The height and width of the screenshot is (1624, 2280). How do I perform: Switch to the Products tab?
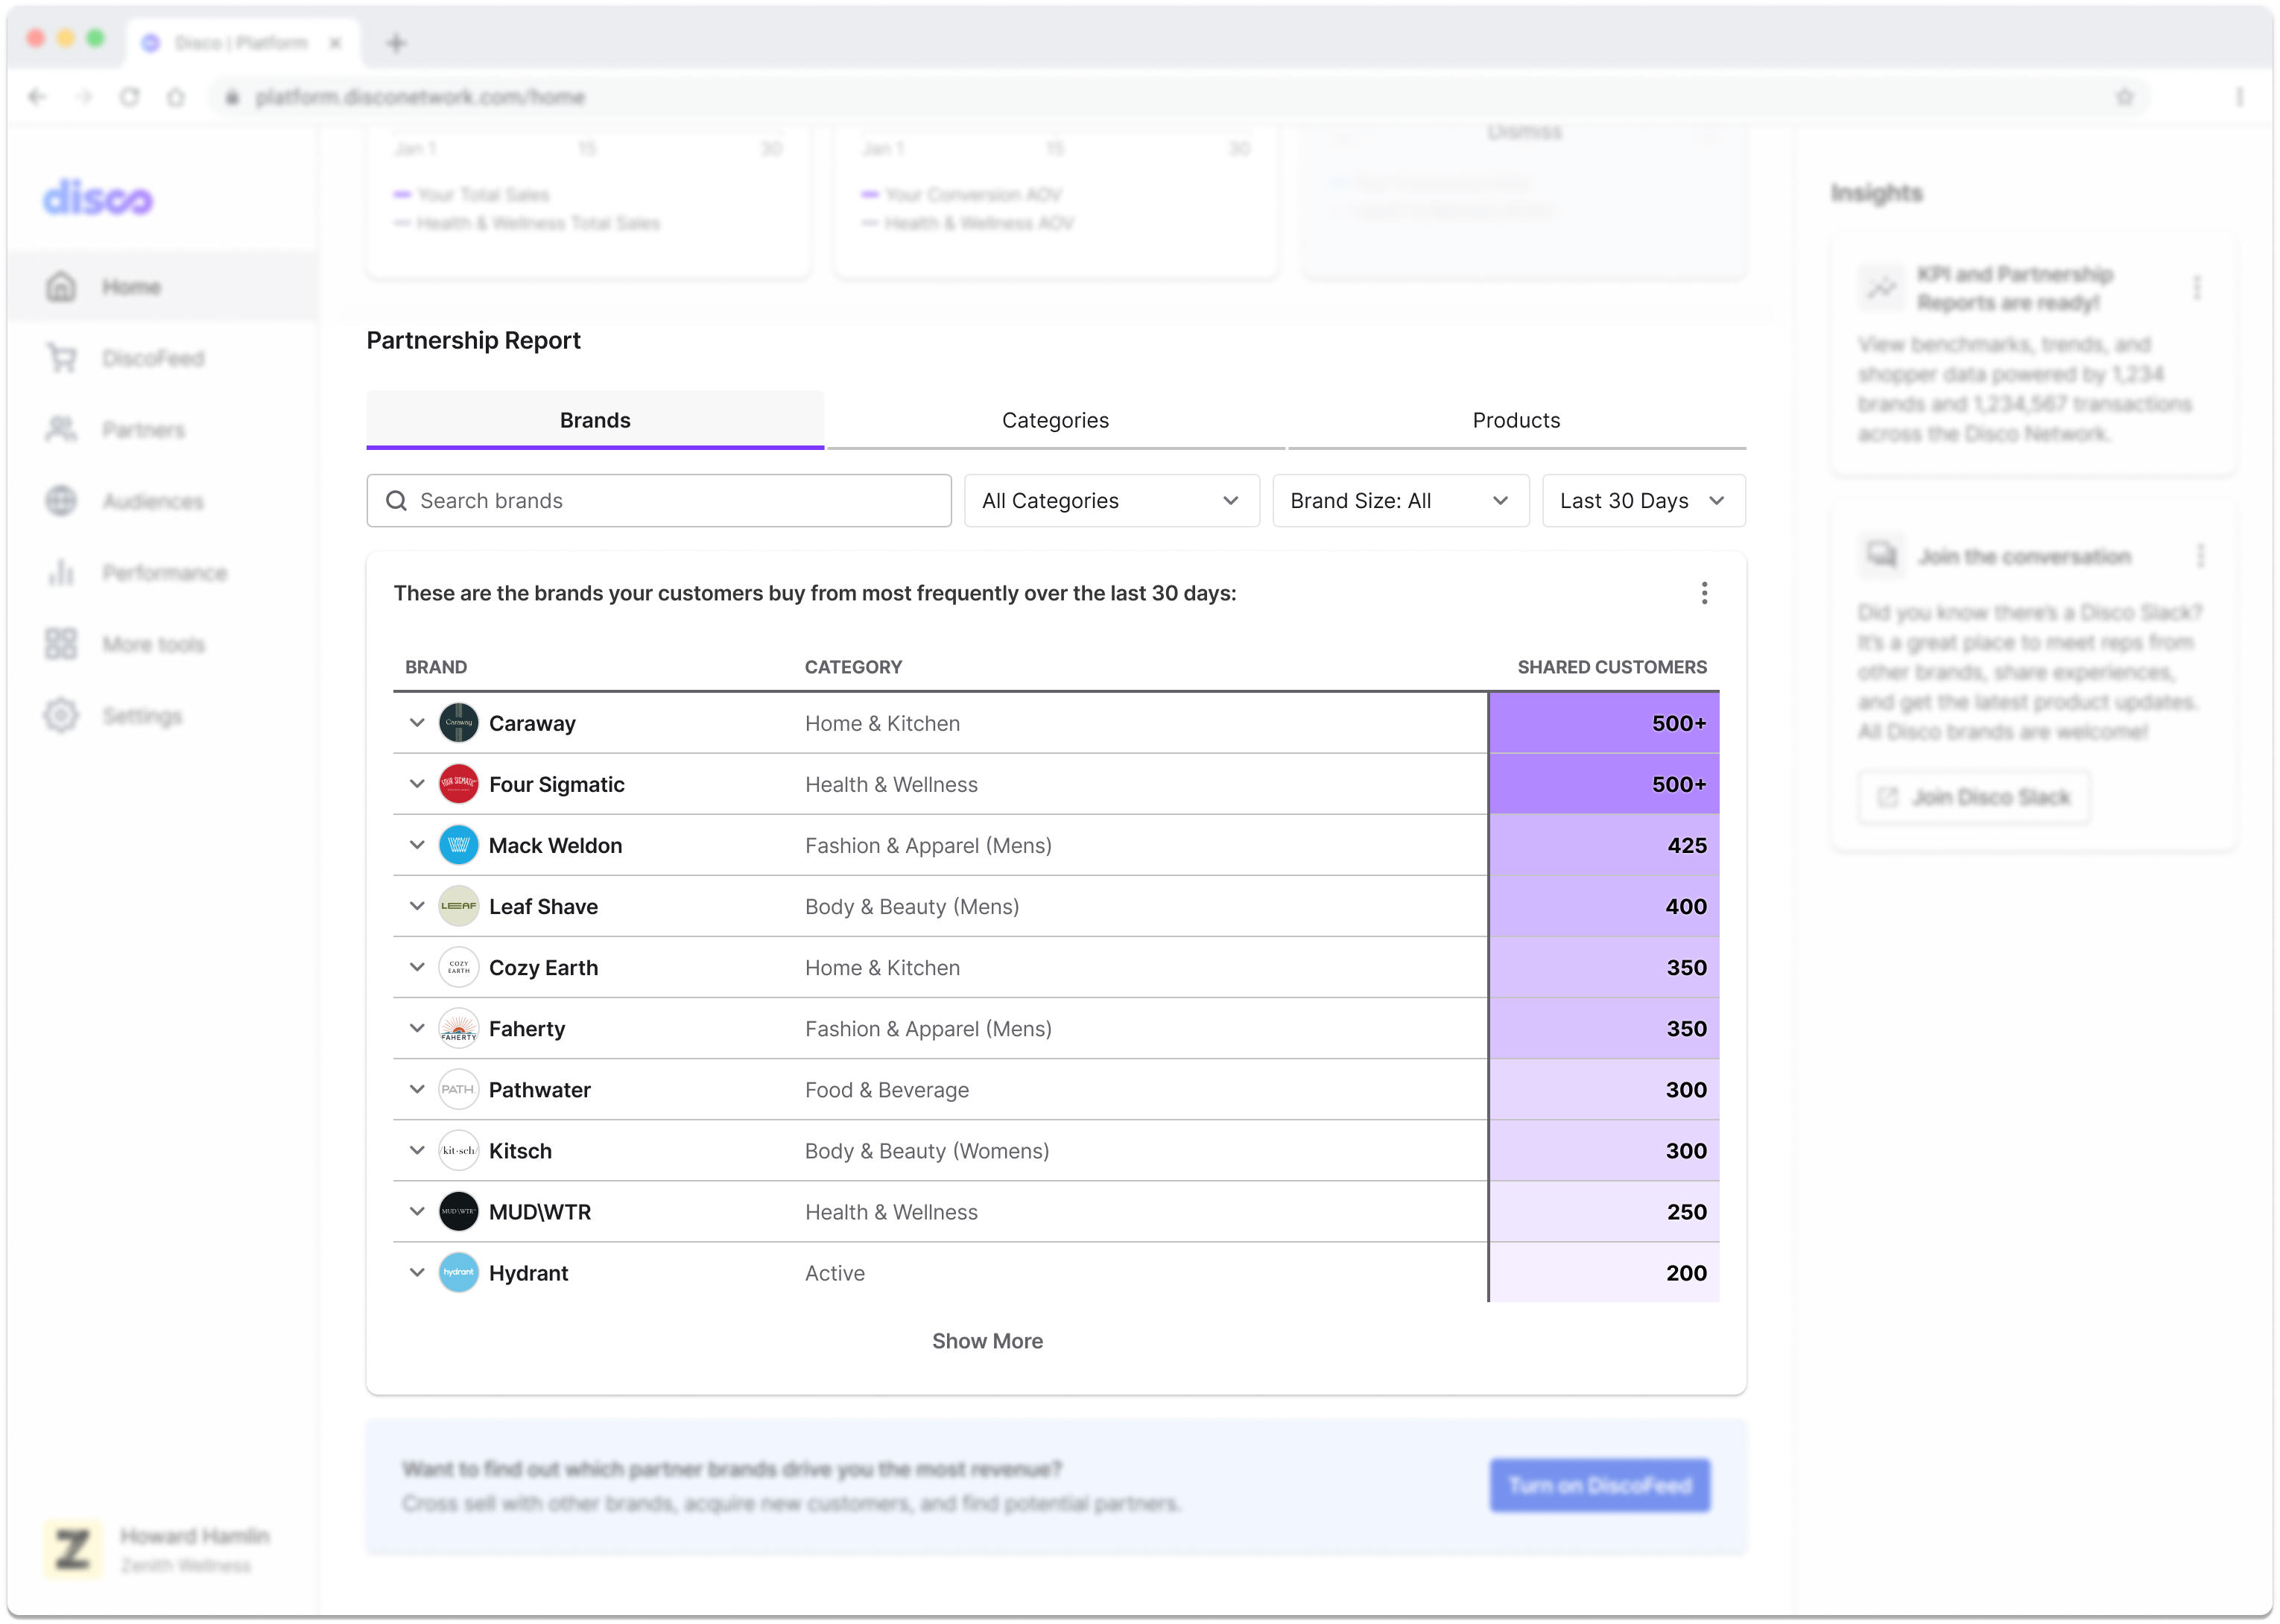pos(1516,420)
